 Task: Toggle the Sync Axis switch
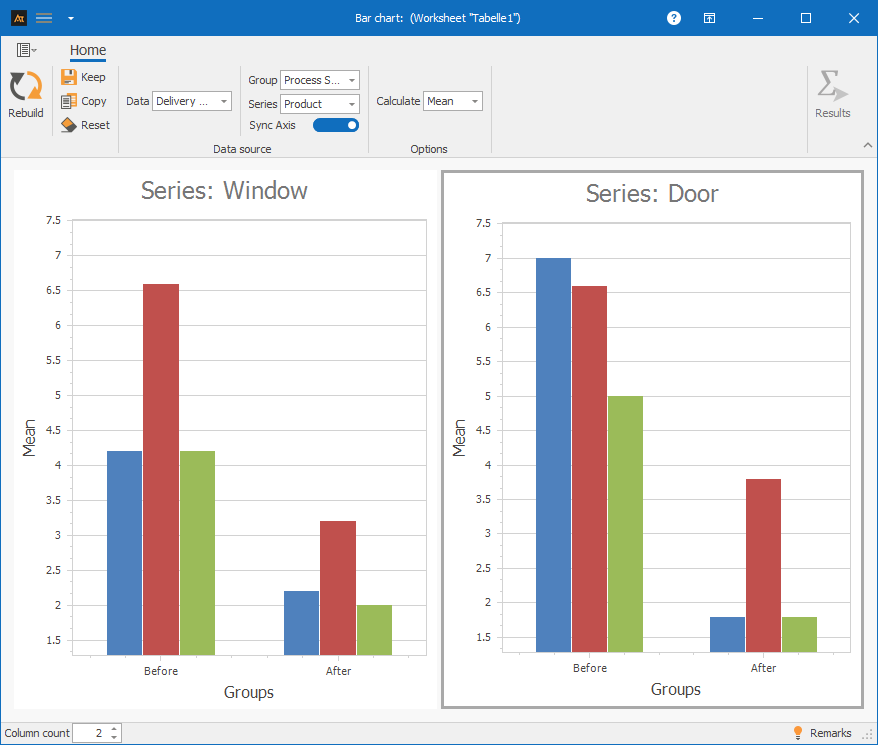pyautogui.click(x=336, y=125)
